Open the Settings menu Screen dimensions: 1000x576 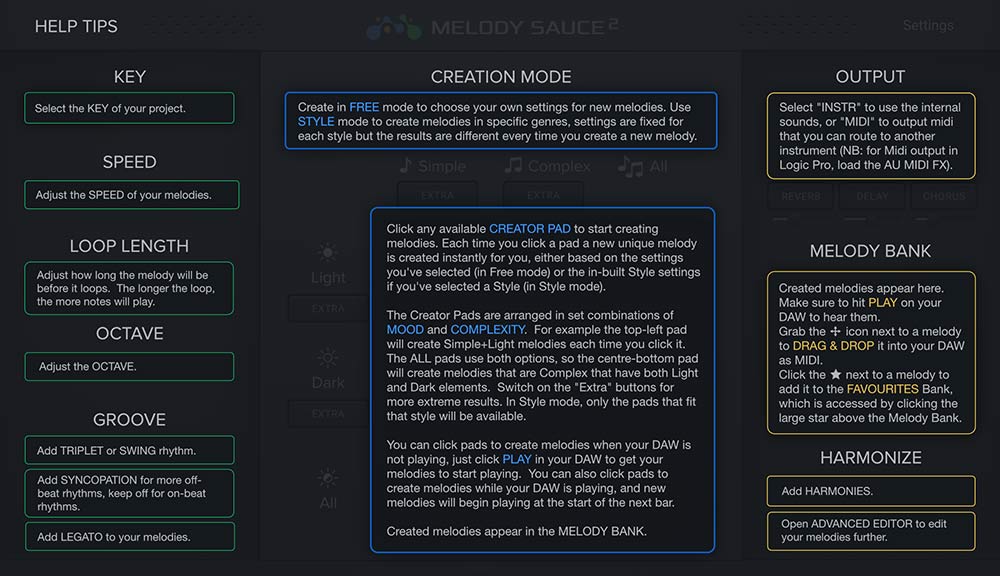coord(928,25)
